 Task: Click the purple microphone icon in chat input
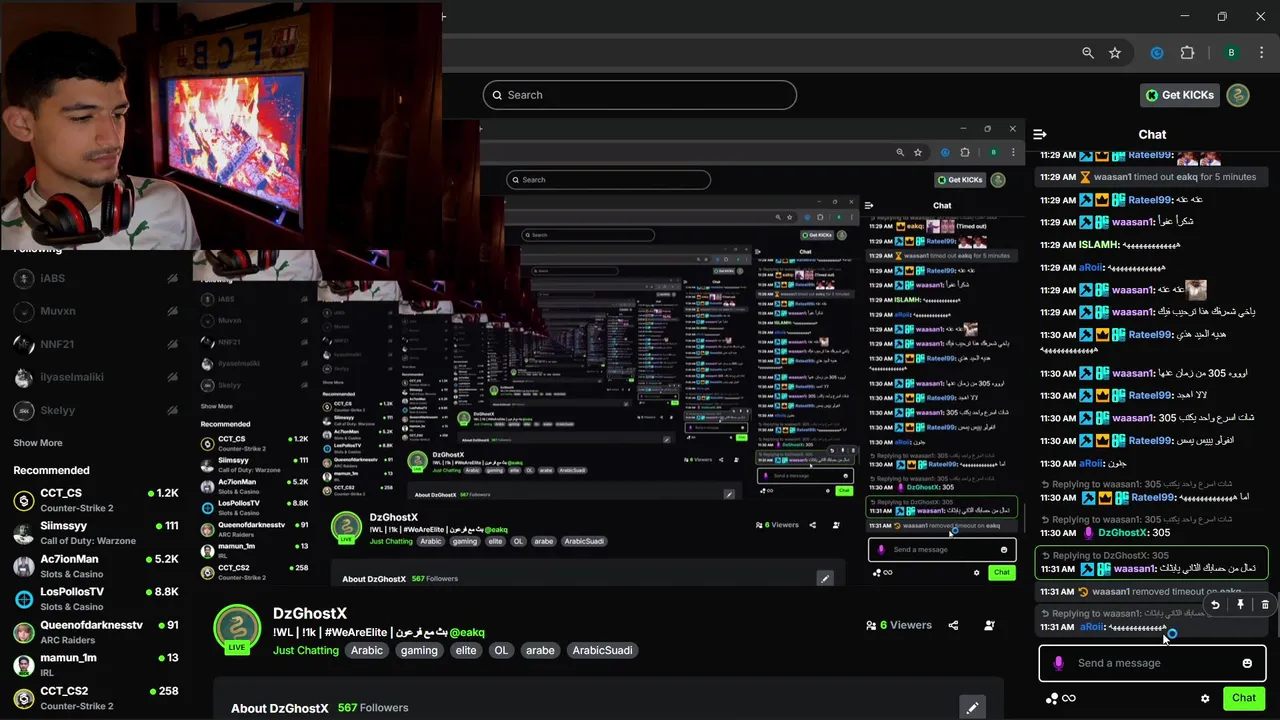click(x=1058, y=663)
